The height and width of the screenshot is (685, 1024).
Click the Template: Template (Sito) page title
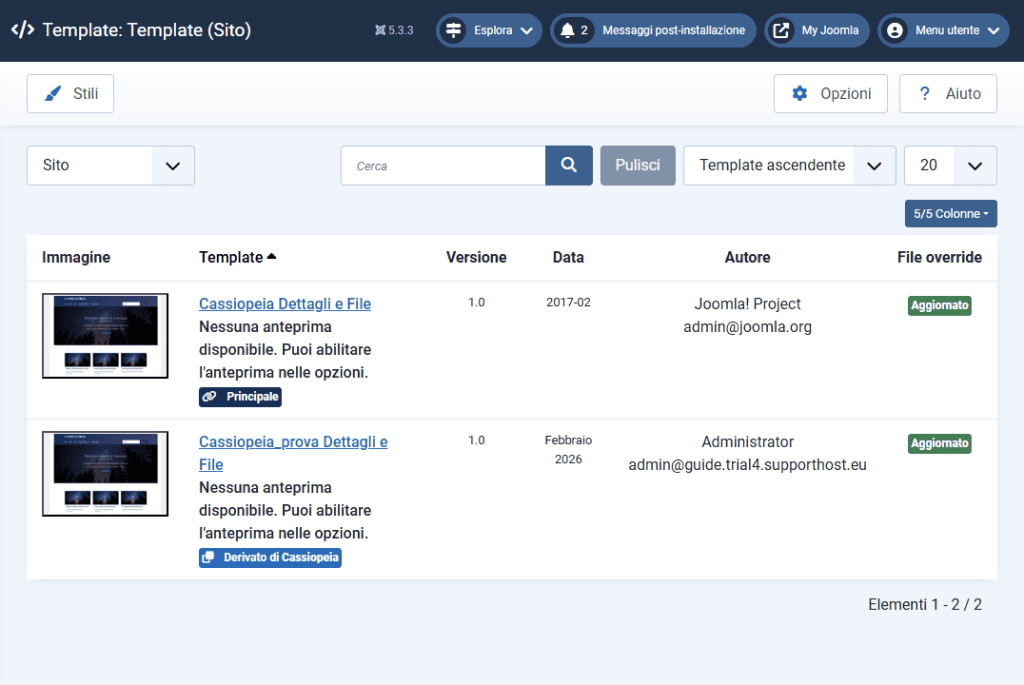click(146, 30)
